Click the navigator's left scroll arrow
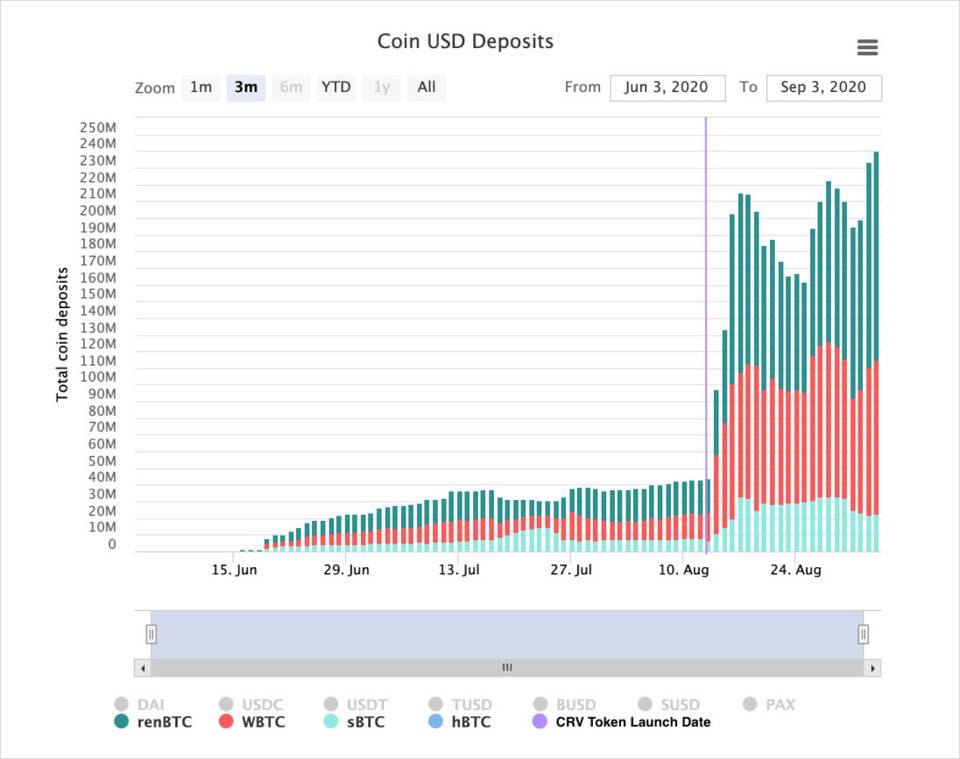This screenshot has width=960, height=759. [143, 667]
